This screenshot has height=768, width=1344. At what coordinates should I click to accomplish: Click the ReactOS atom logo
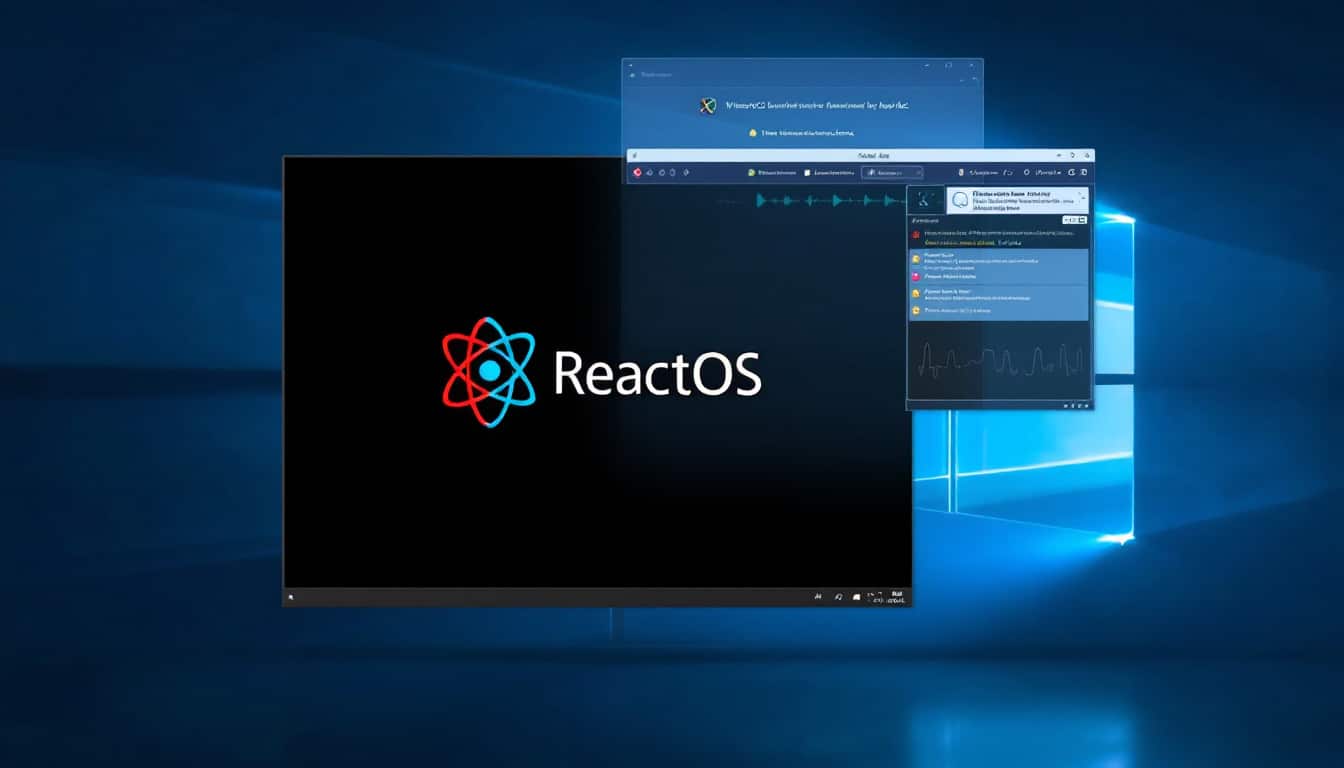tap(489, 372)
